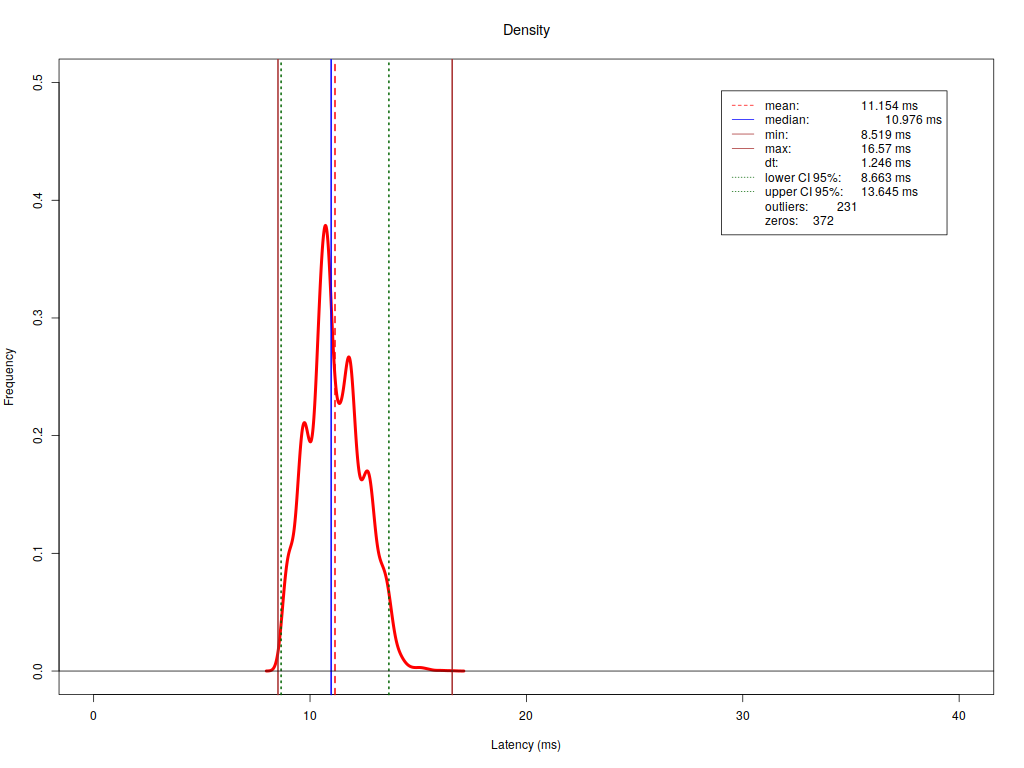Click the max value 16.57 ms
This screenshot has width=1024, height=768.
coord(885,149)
